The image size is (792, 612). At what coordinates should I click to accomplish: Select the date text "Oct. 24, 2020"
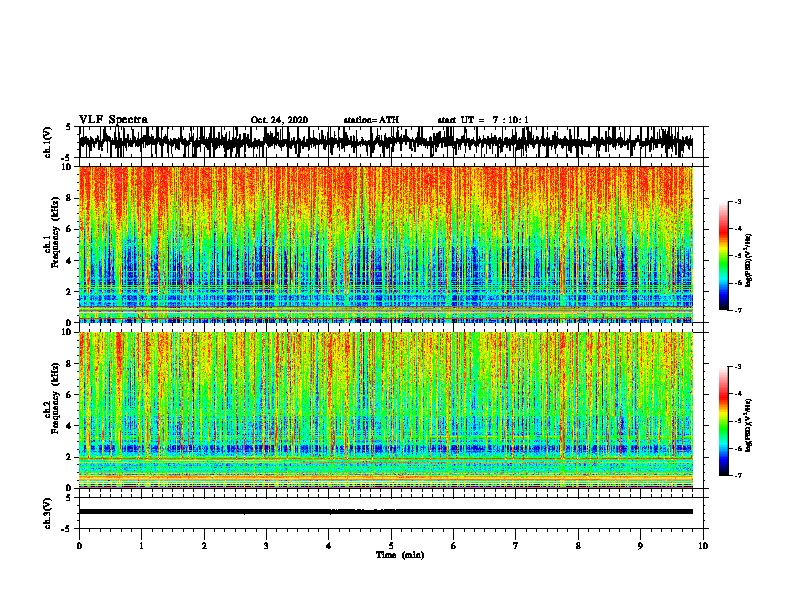coord(279,120)
